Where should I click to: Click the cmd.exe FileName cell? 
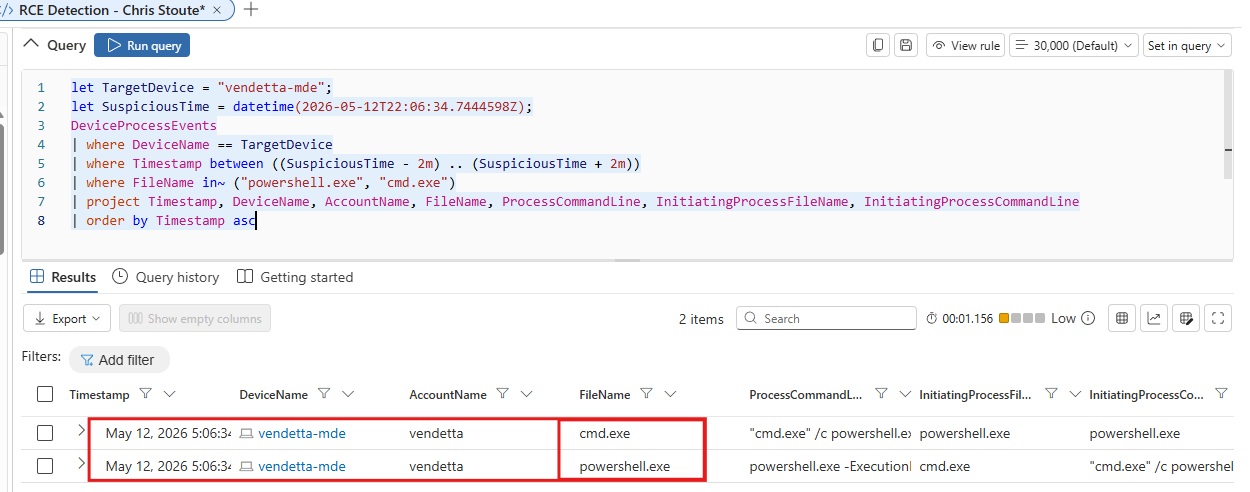(605, 433)
